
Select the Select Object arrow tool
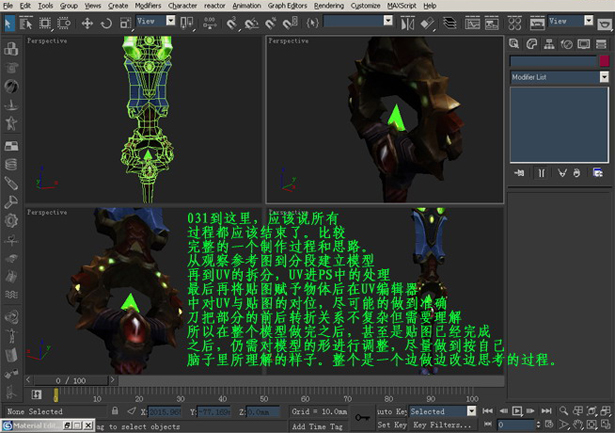click(10, 22)
